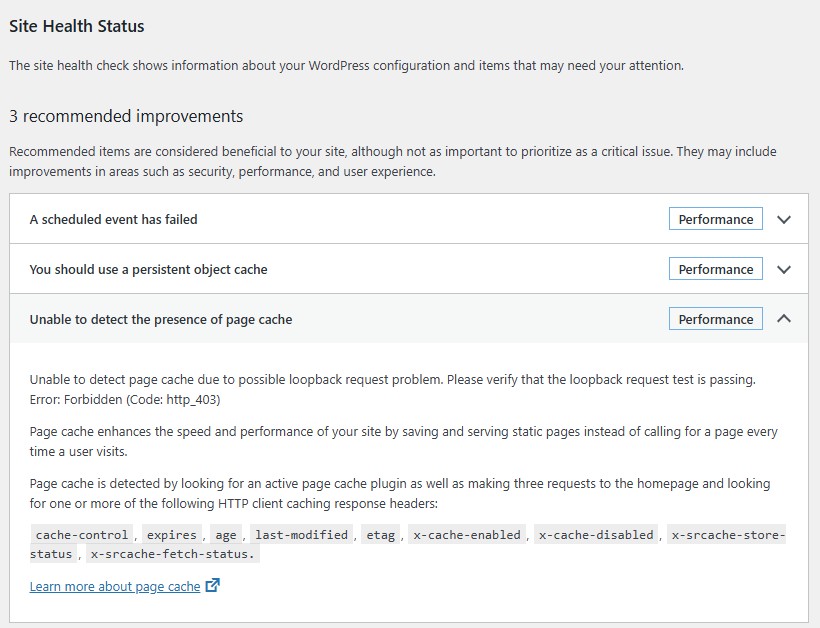820x628 pixels.
Task: Click the expires header code tag
Action: (171, 535)
